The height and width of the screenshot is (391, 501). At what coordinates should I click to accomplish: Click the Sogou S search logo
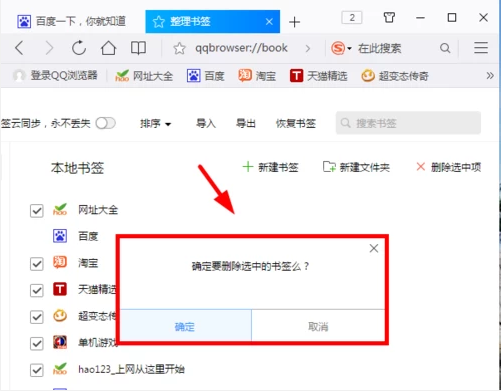pos(338,48)
